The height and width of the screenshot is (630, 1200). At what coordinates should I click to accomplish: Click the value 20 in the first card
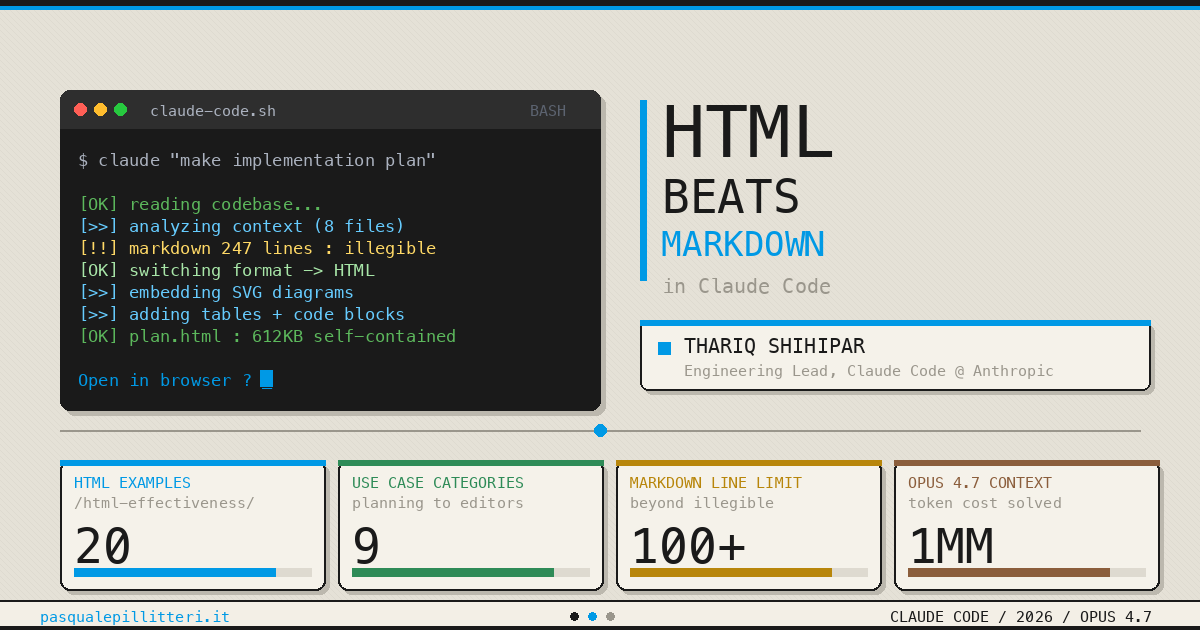103,547
